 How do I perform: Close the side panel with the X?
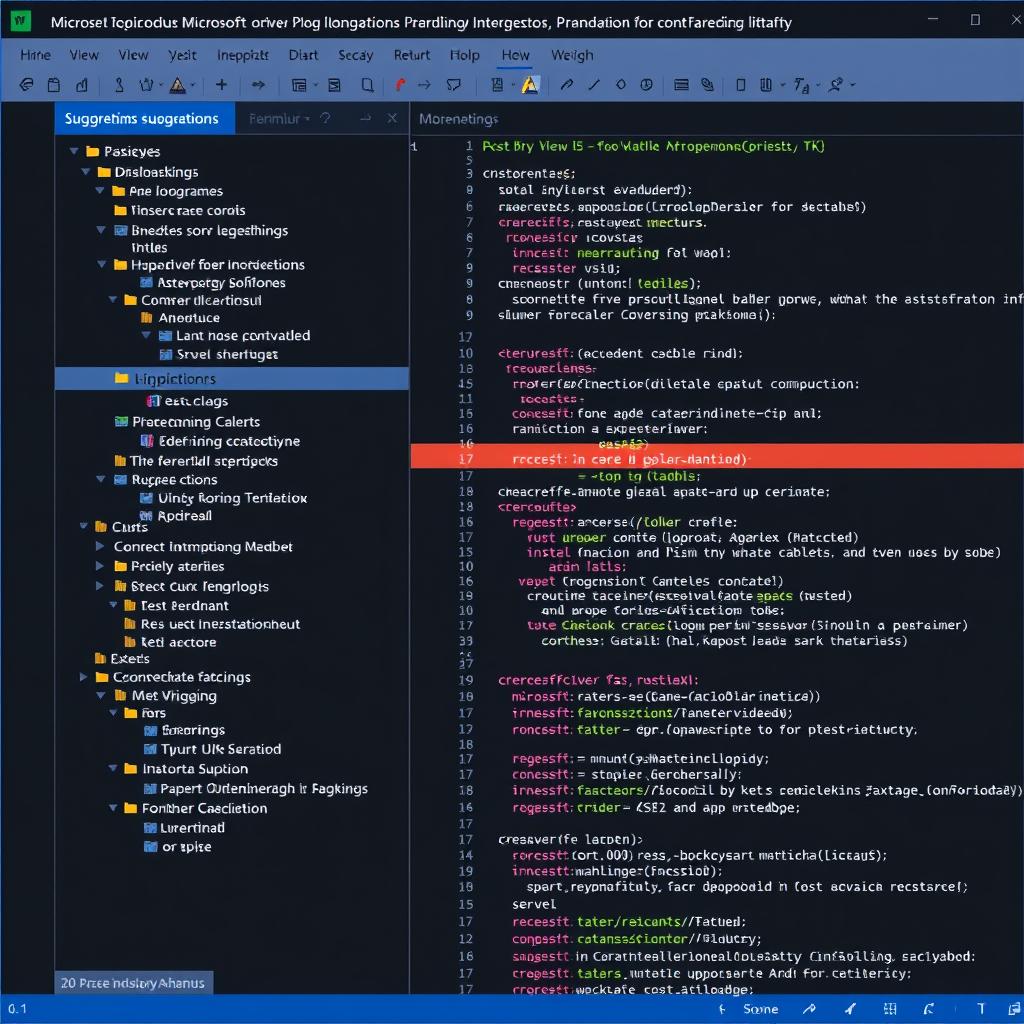tap(392, 118)
